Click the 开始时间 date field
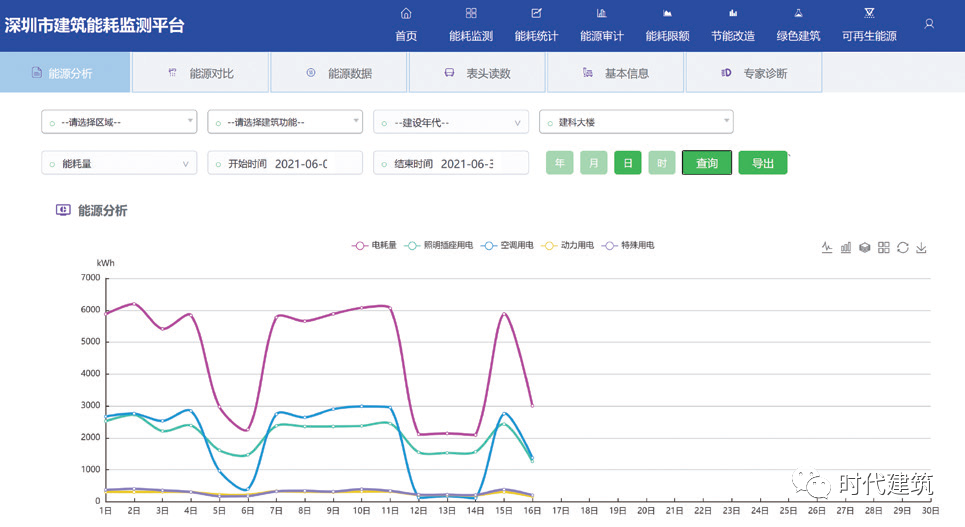Screen dimensions: 965x527 tap(285, 163)
